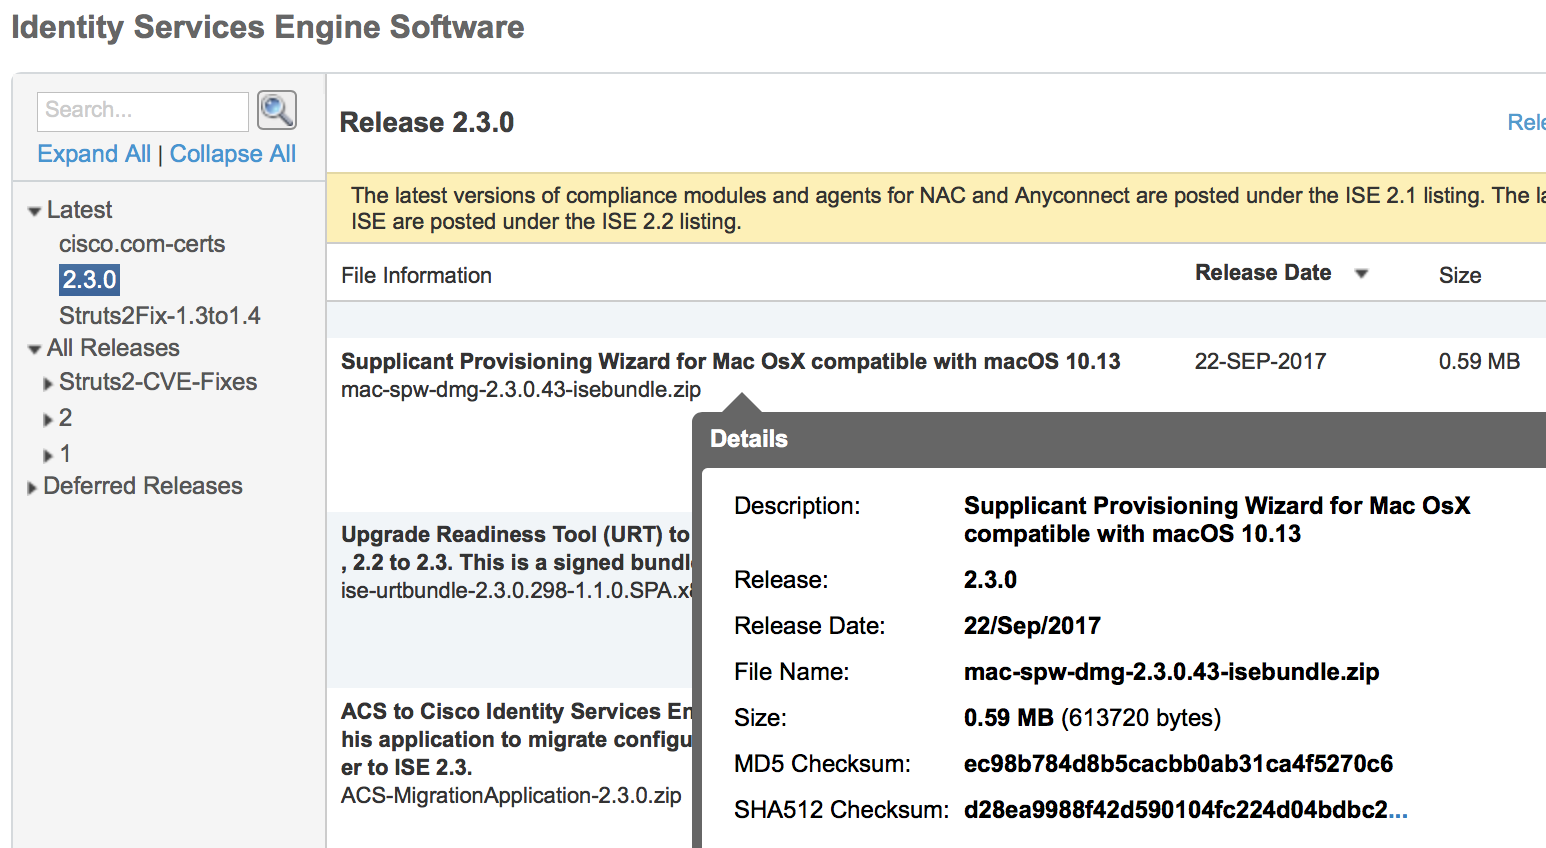
Task: Click the 22/Sep/2017 value in Details
Action: 1032,626
